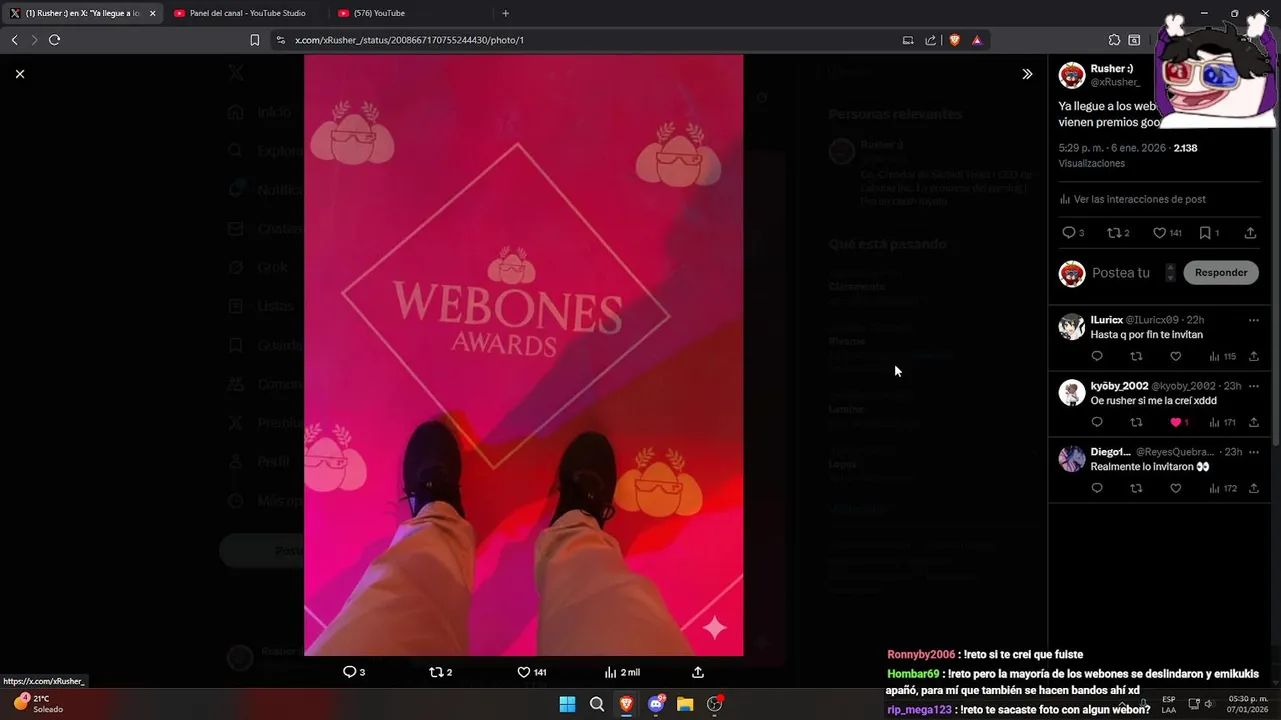Image resolution: width=1281 pixels, height=720 pixels.
Task: Click share icon below the photo
Action: pyautogui.click(x=698, y=672)
